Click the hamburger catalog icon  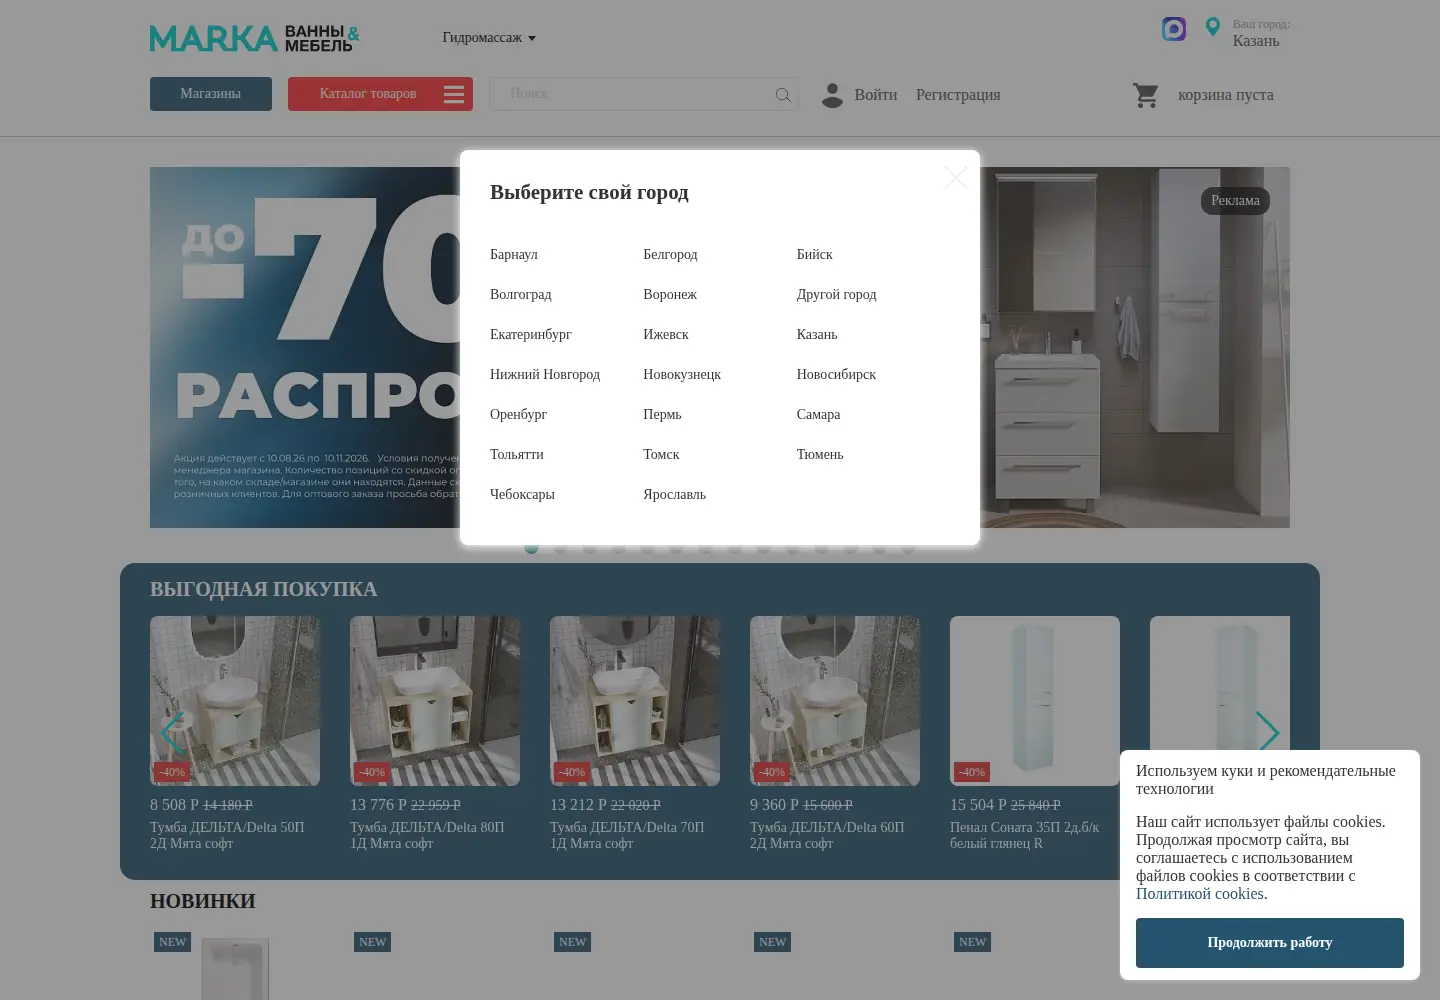click(x=454, y=94)
